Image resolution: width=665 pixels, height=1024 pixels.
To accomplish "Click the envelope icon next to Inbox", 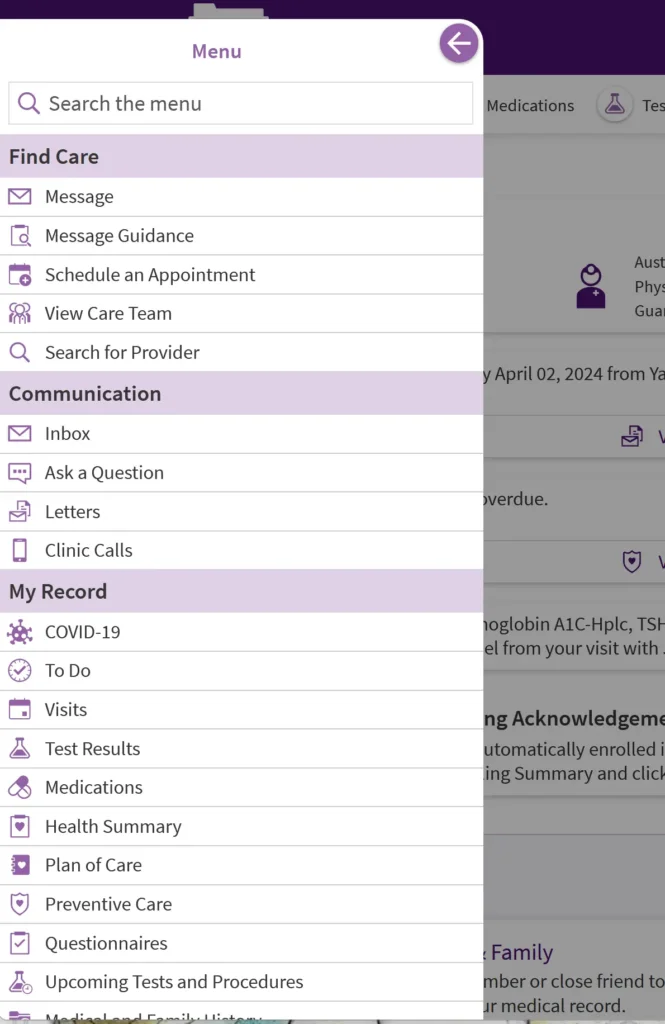I will click(x=20, y=434).
